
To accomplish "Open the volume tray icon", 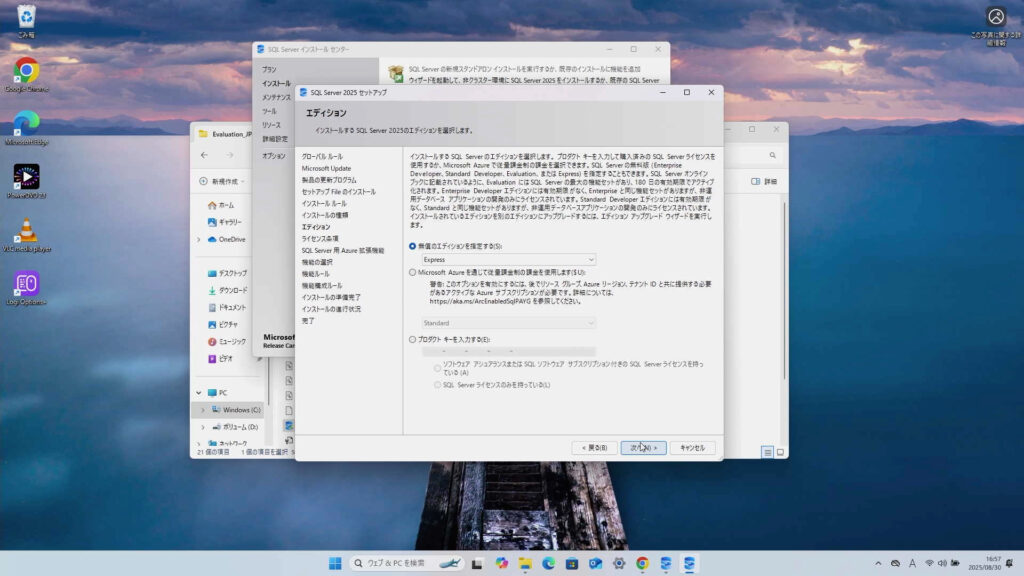I will coord(942,564).
